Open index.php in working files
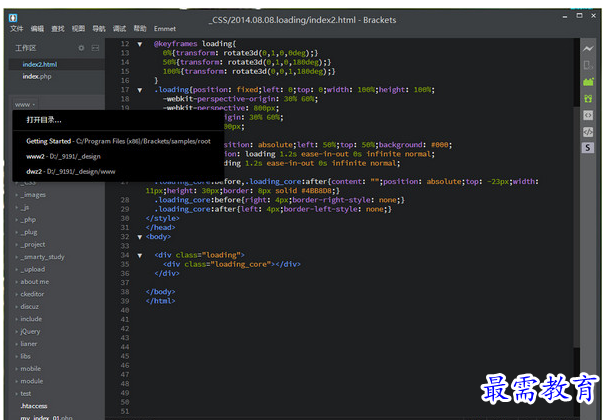 [37, 76]
